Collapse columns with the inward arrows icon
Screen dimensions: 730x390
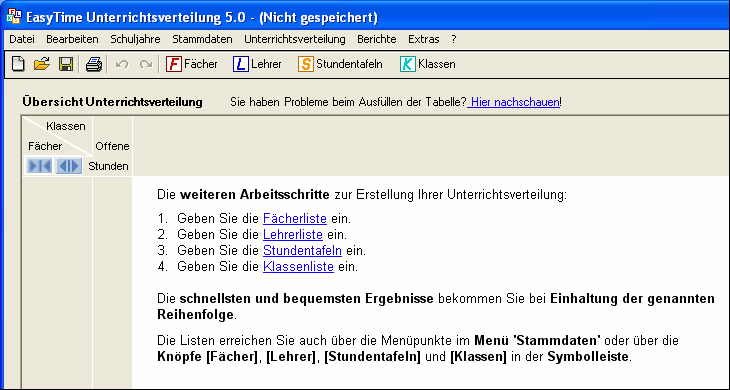[x=39, y=166]
